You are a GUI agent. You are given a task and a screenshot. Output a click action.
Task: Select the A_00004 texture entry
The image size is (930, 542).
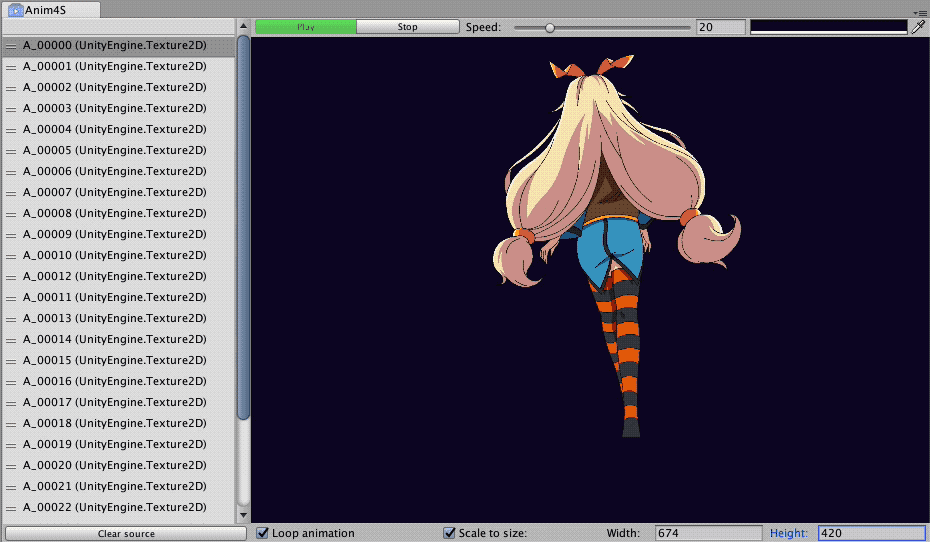pyautogui.click(x=119, y=129)
